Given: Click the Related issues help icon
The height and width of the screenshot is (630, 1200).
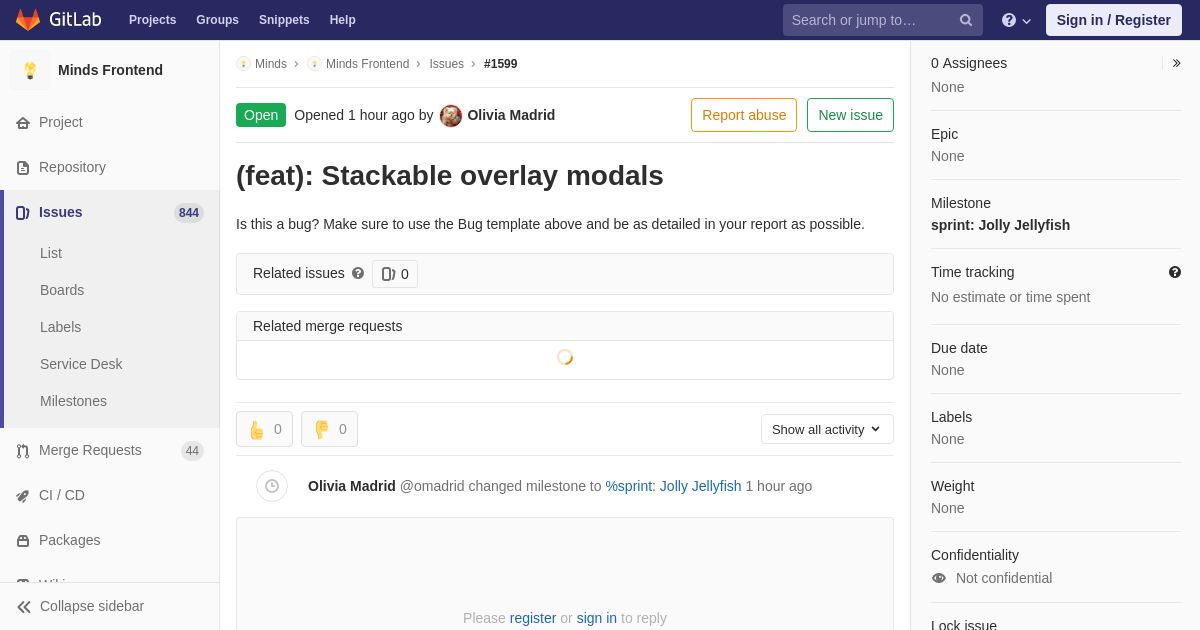Looking at the screenshot, I should [x=358, y=273].
